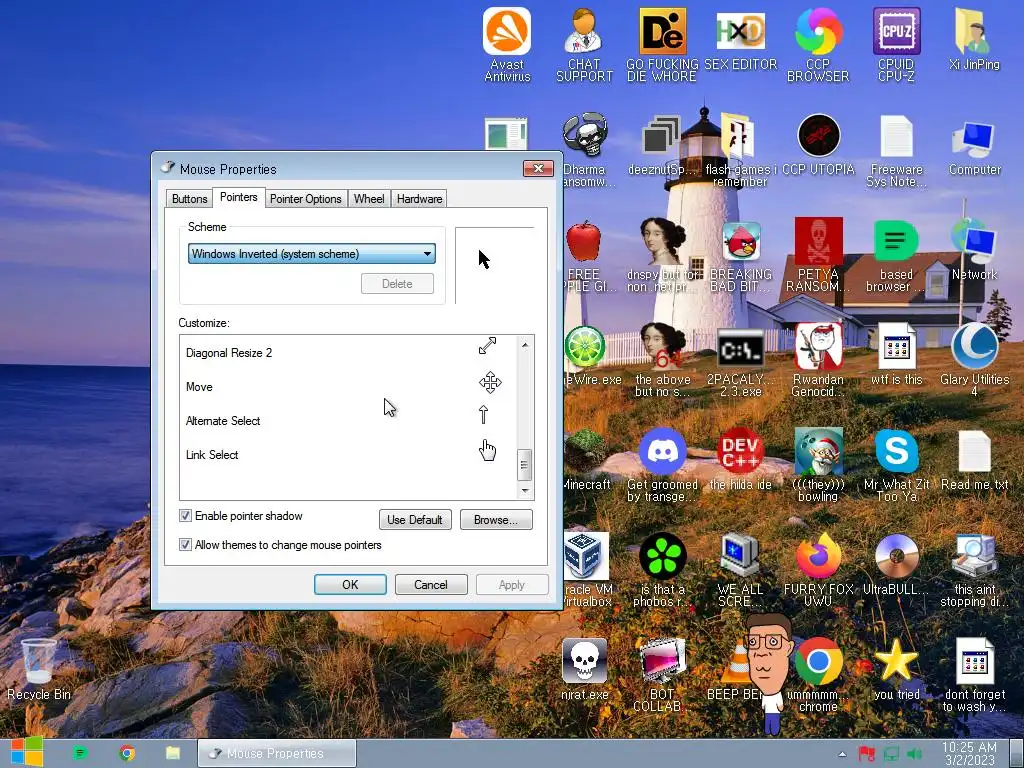Open ummmmm chrome desktop icon
Viewport: 1024px width, 768px height.
pos(818,676)
